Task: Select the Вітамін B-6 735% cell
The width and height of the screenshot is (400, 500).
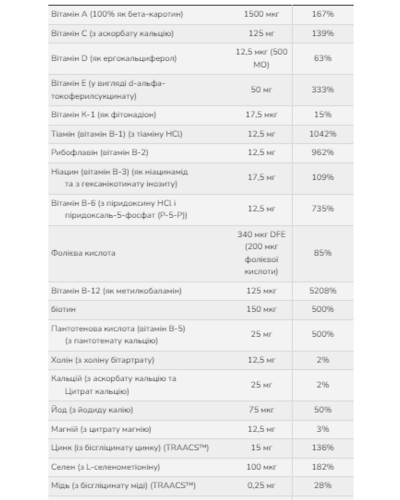Action: (x=323, y=209)
